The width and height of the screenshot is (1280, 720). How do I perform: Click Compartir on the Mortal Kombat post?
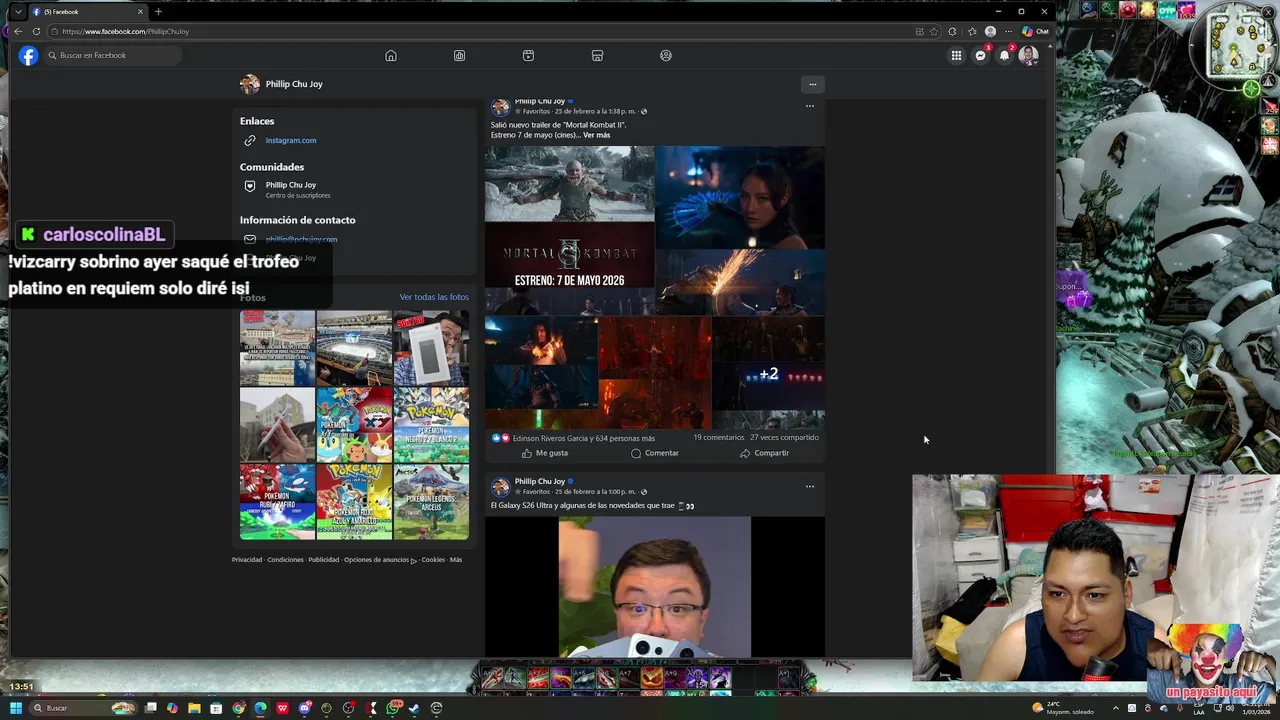point(765,453)
